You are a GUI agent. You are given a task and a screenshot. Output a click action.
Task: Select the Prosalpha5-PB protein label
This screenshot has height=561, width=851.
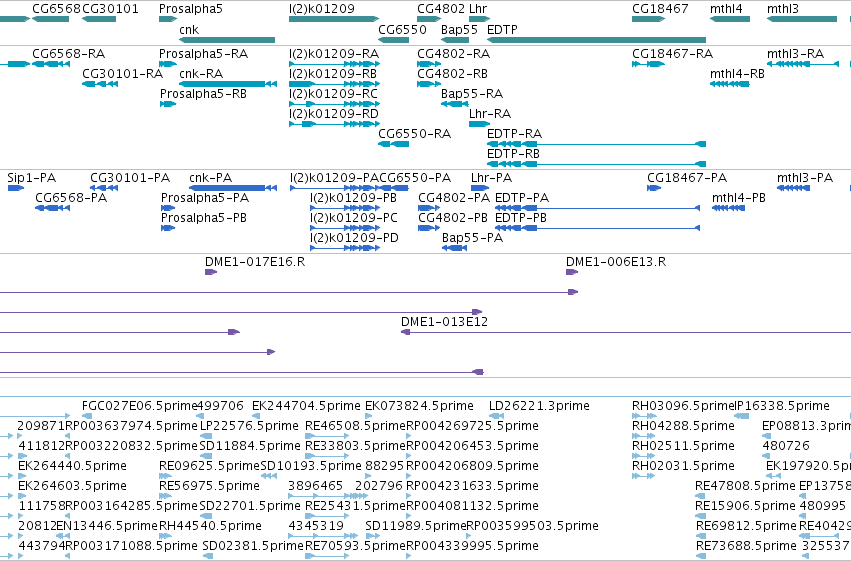point(204,218)
